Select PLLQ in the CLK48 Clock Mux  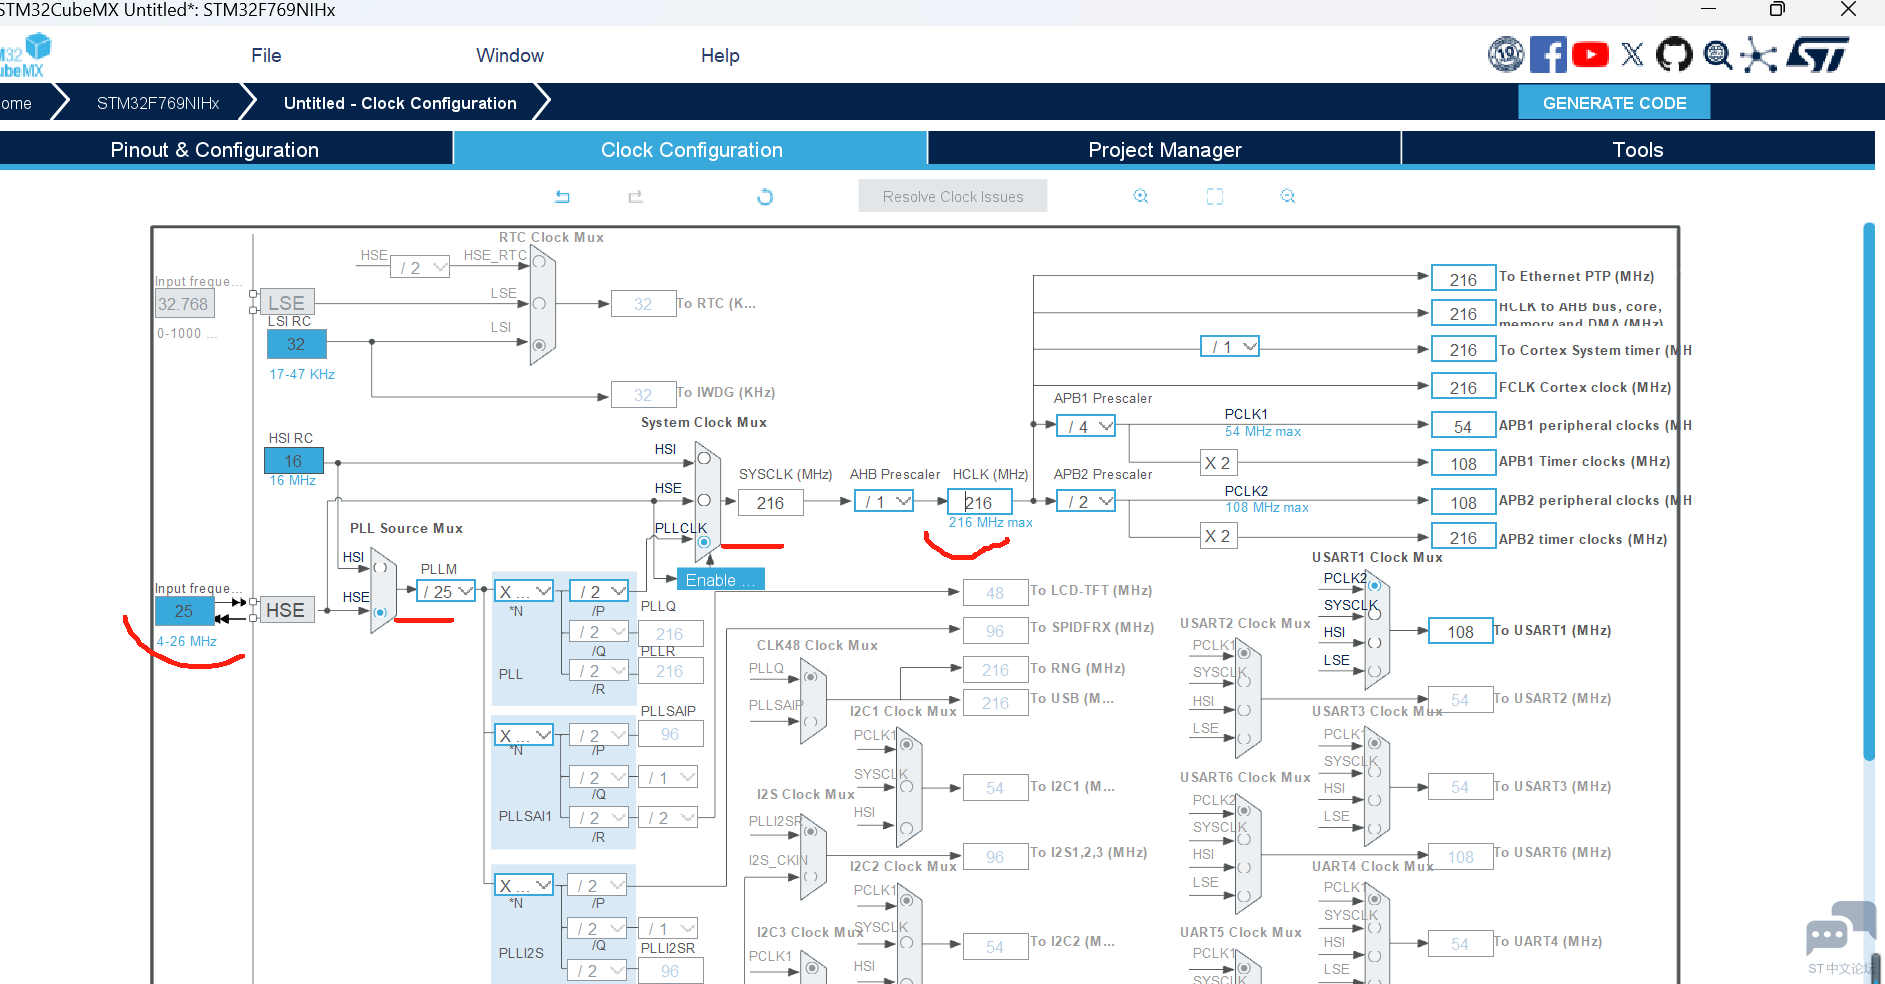click(x=811, y=677)
